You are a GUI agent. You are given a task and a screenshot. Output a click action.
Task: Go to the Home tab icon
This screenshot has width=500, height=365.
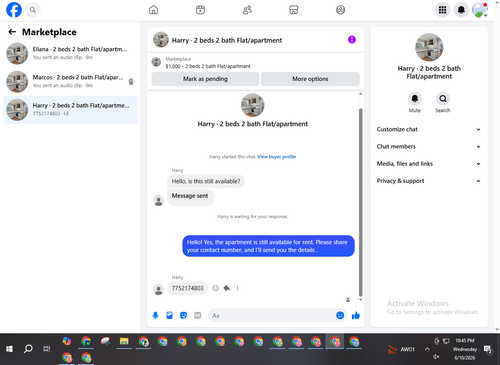click(153, 10)
